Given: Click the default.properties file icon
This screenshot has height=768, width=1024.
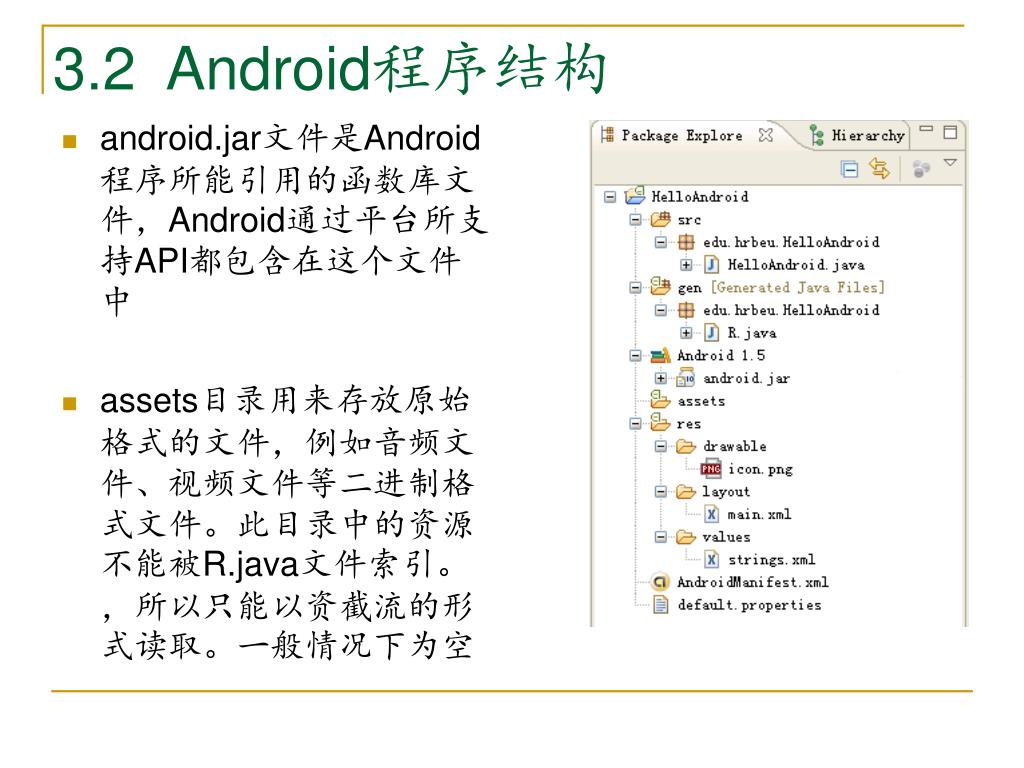Looking at the screenshot, I should coord(660,605).
